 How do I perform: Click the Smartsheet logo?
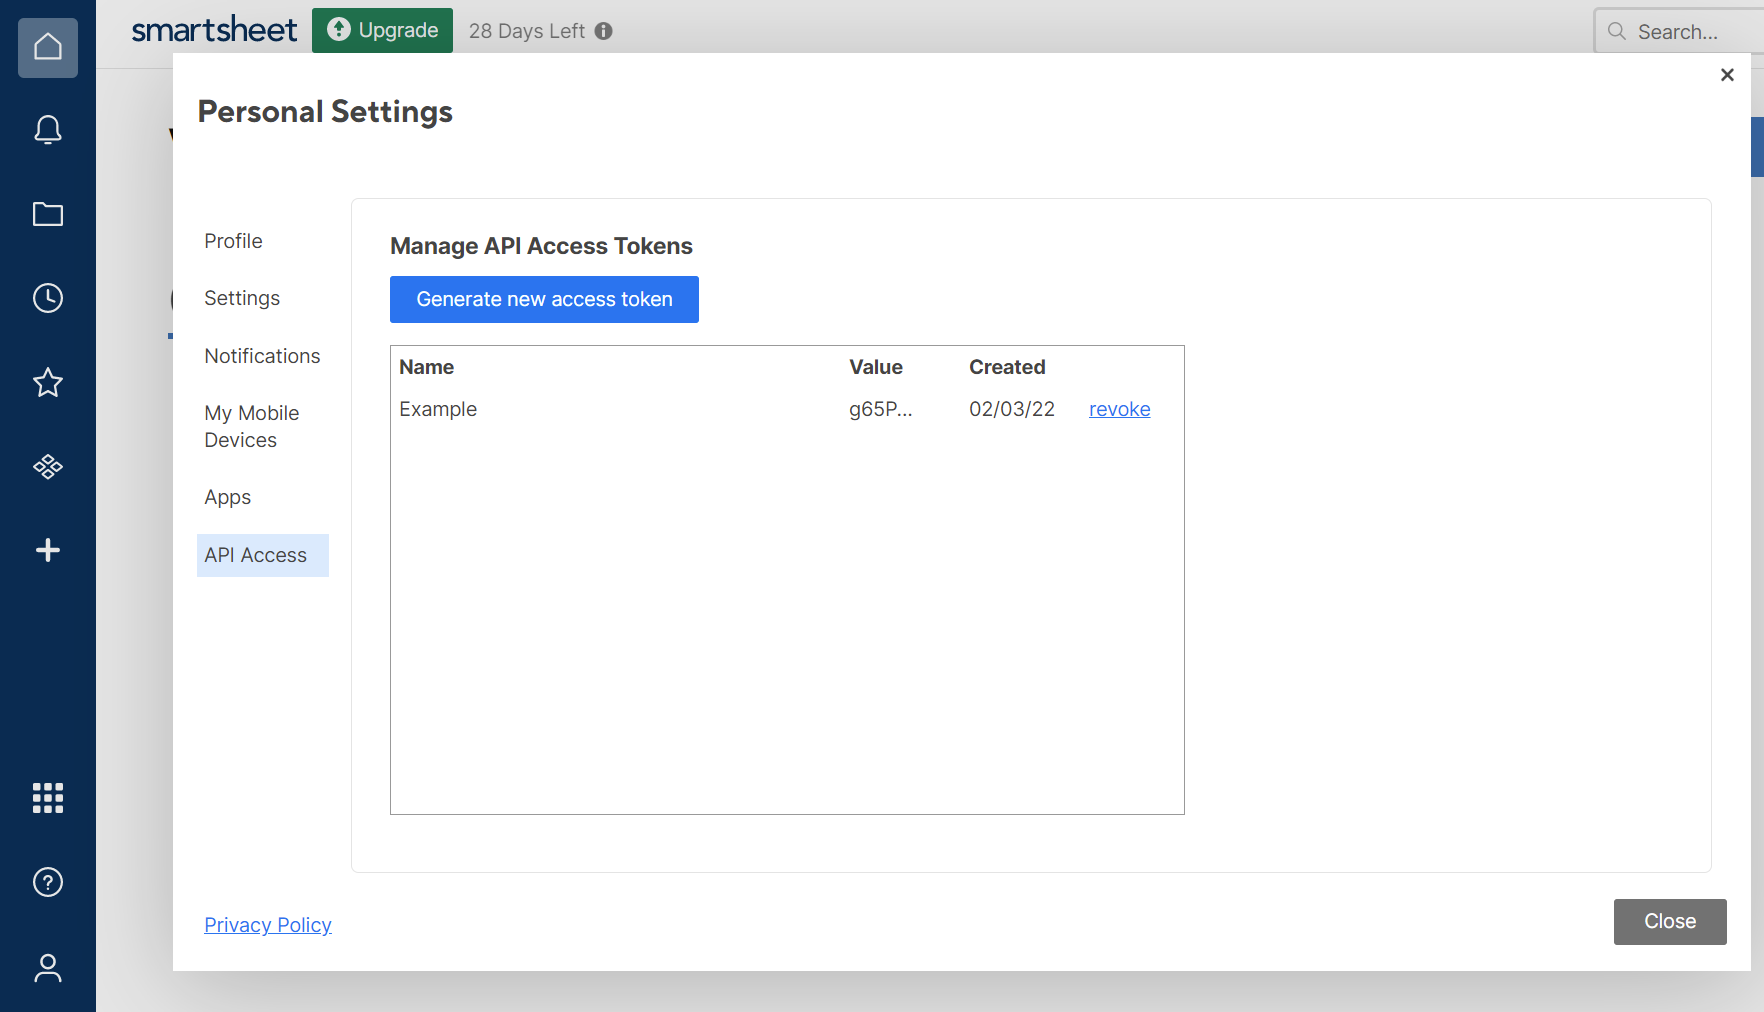[214, 29]
